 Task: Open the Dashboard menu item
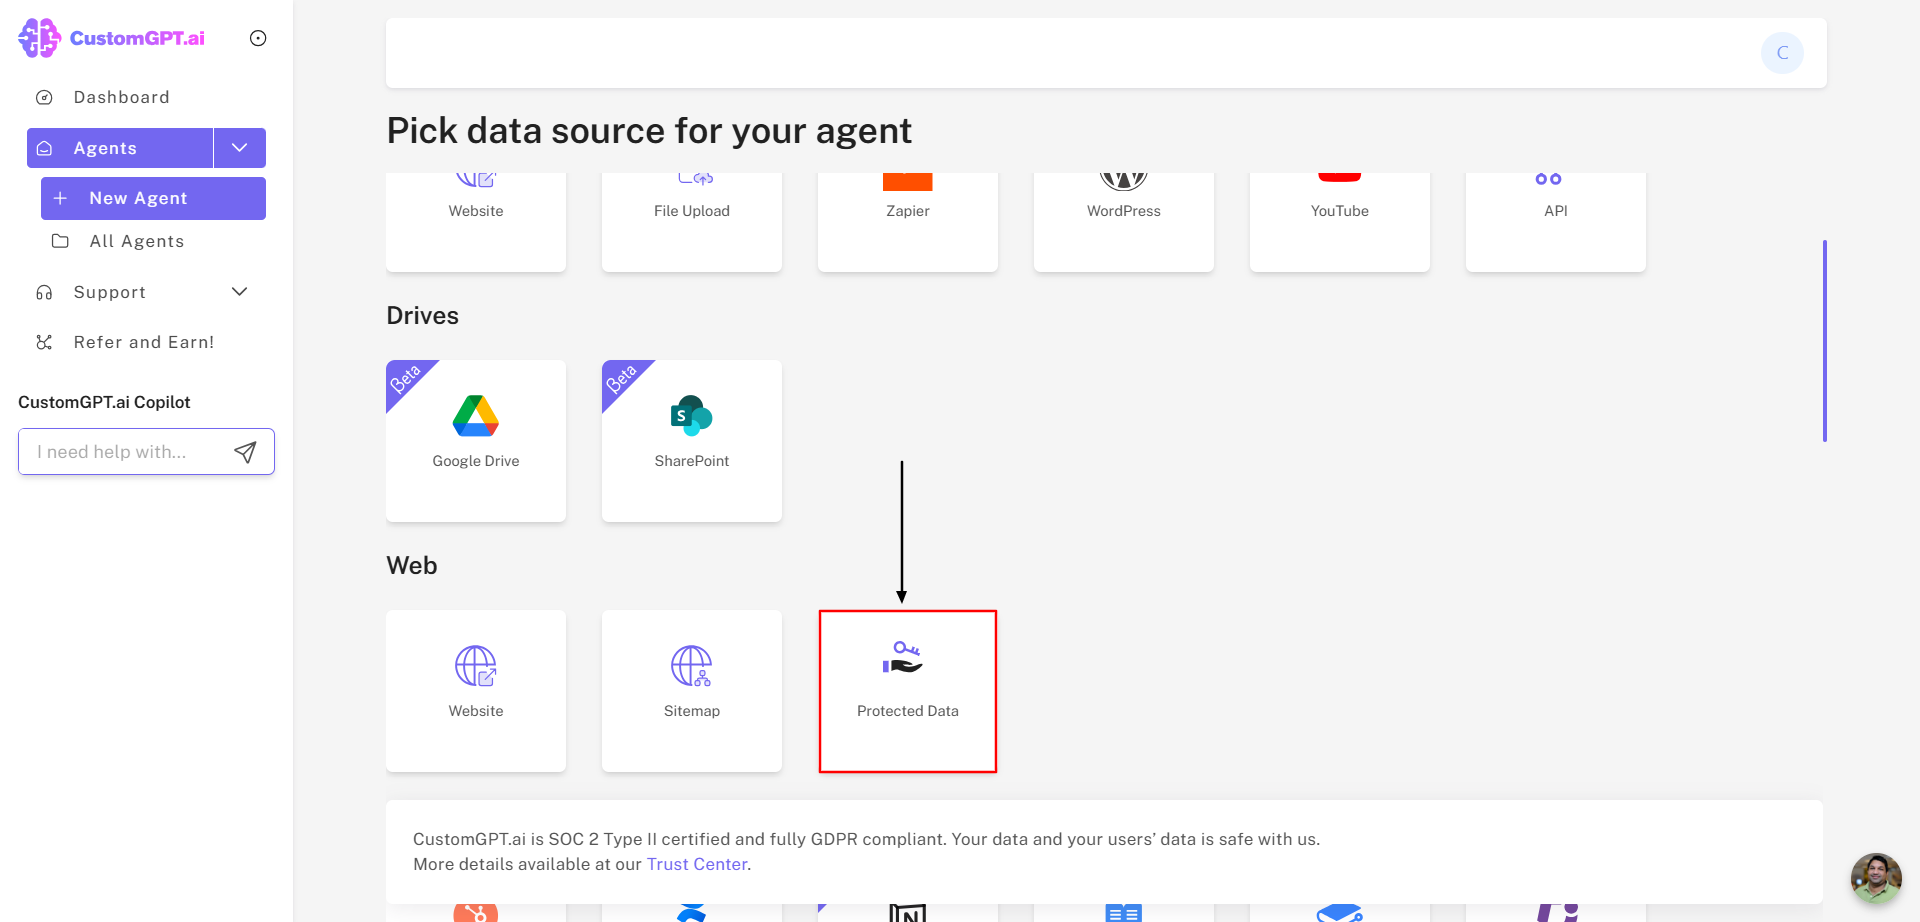tap(121, 97)
